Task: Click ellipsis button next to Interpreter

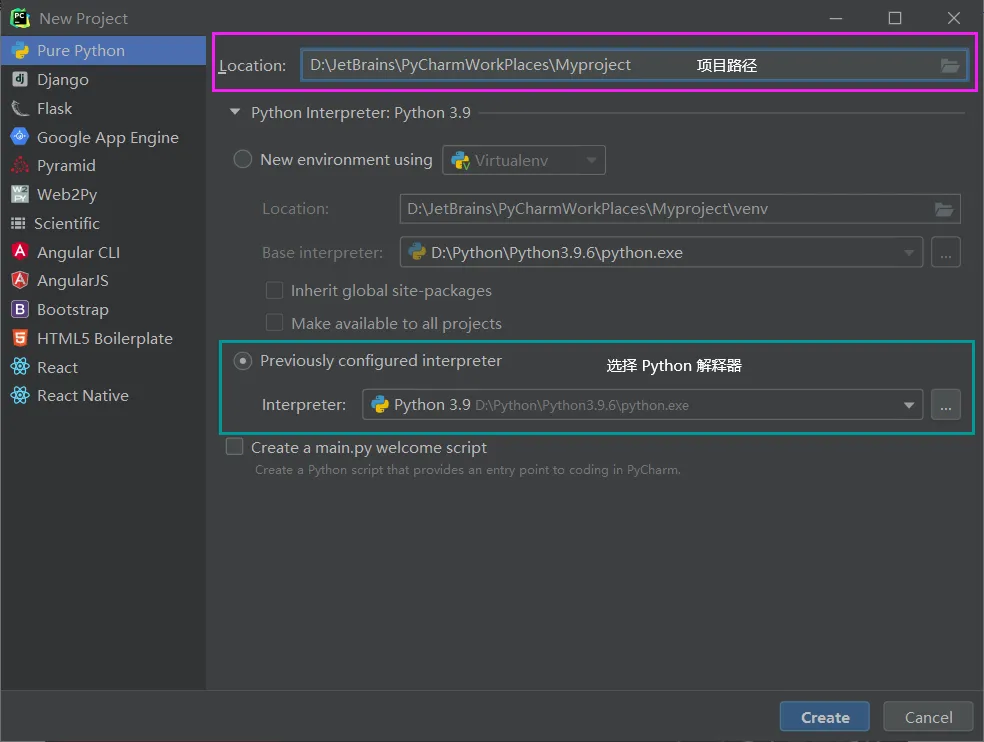Action: click(946, 405)
